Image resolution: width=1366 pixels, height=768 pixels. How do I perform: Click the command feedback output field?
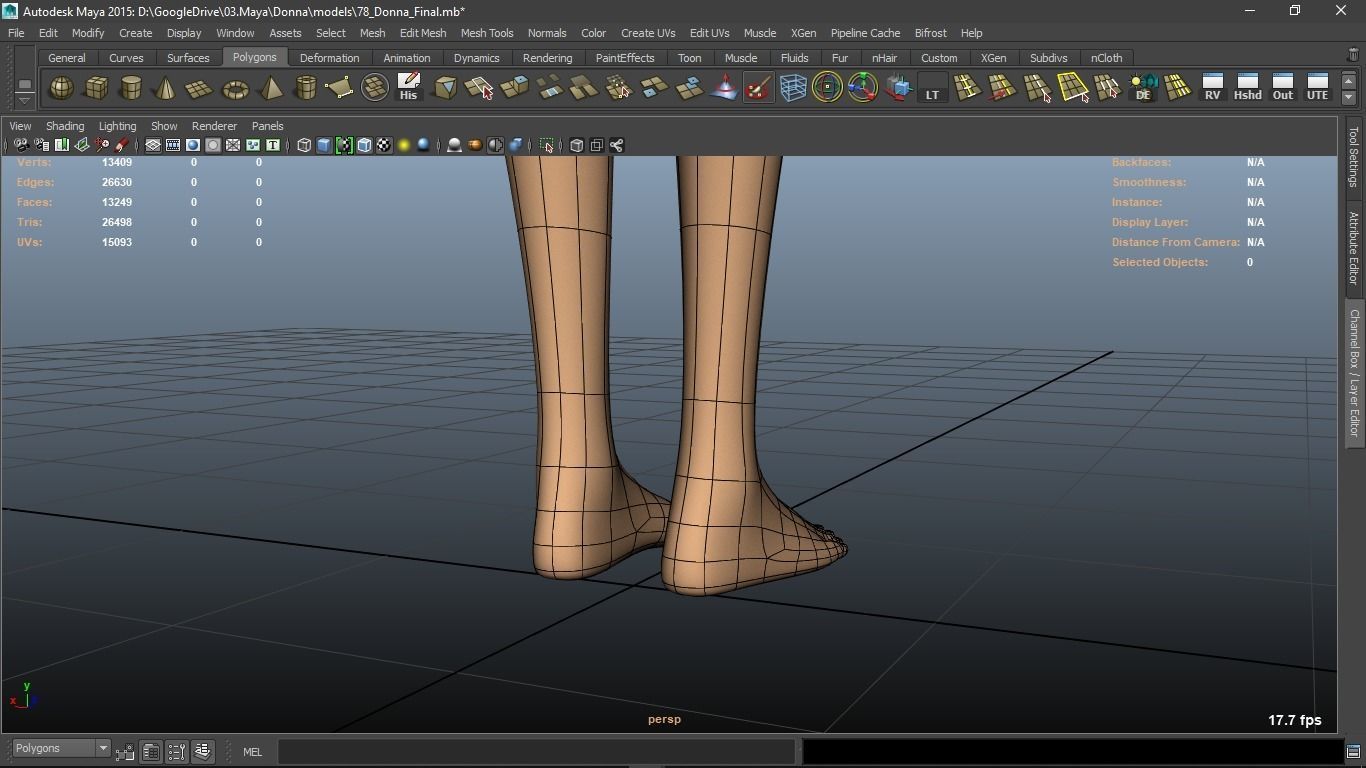[x=1071, y=751]
